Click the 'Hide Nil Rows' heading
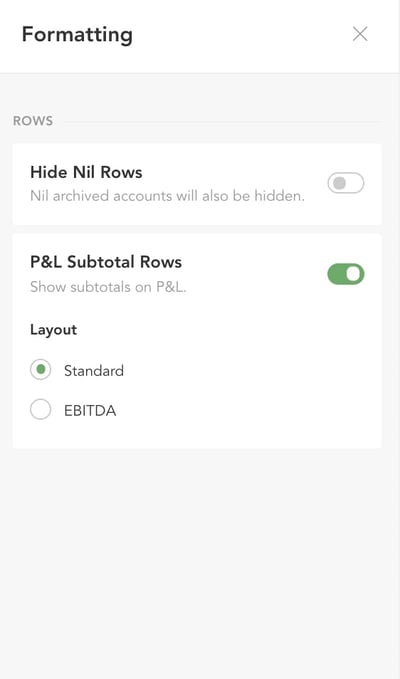Viewport: 400px width, 679px height. click(86, 172)
